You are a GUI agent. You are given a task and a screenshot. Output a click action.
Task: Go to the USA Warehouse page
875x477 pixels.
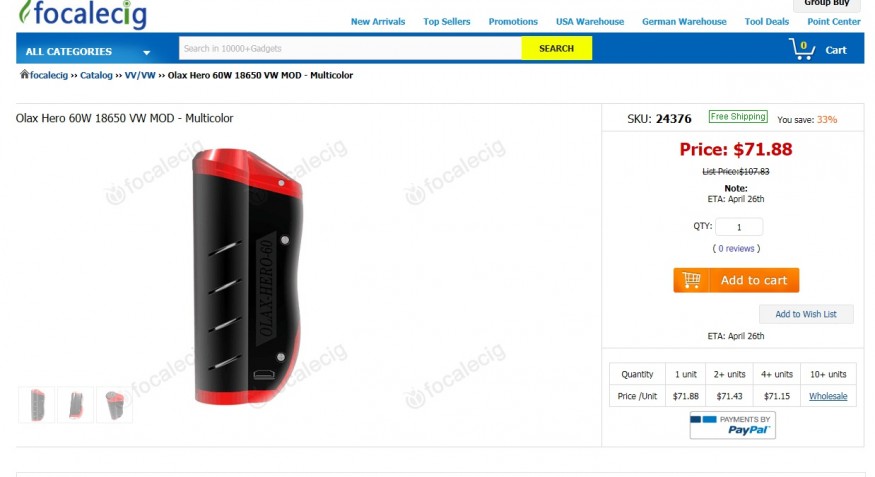point(590,22)
